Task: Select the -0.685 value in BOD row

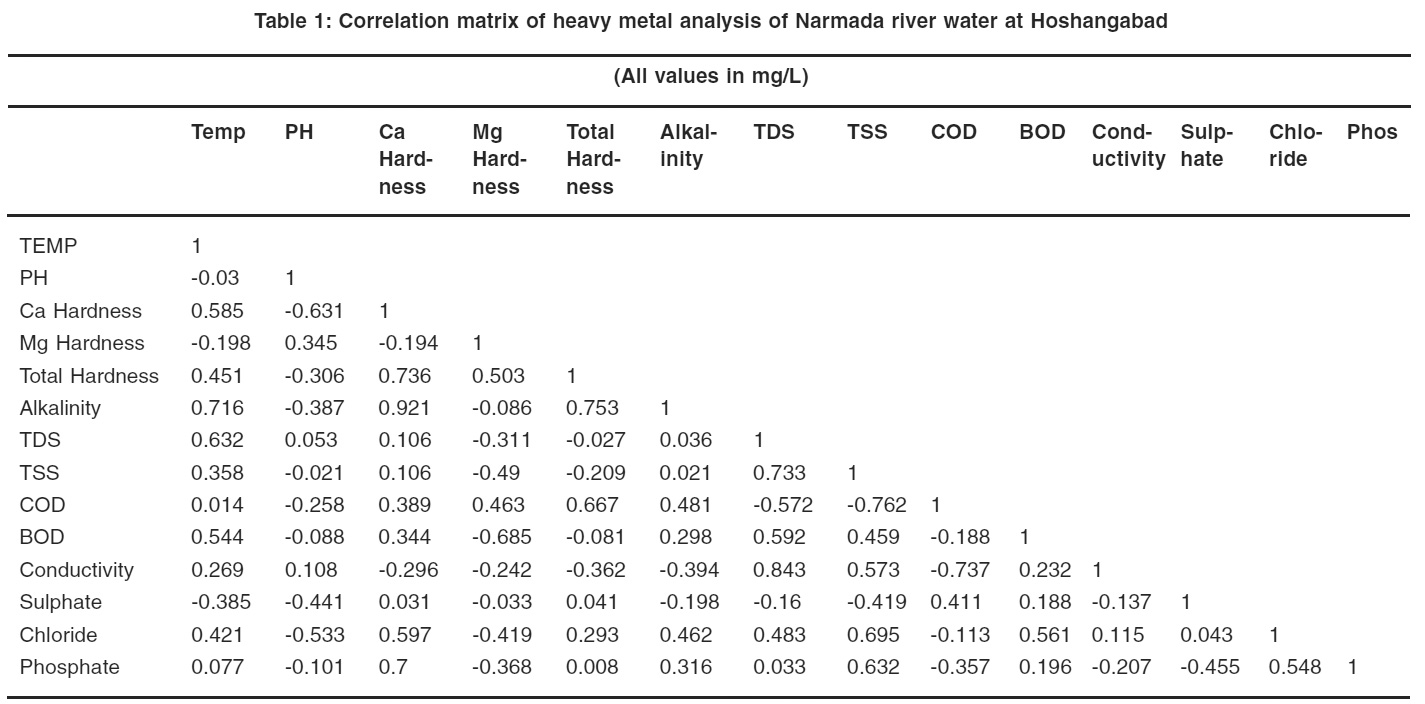Action: click(501, 538)
